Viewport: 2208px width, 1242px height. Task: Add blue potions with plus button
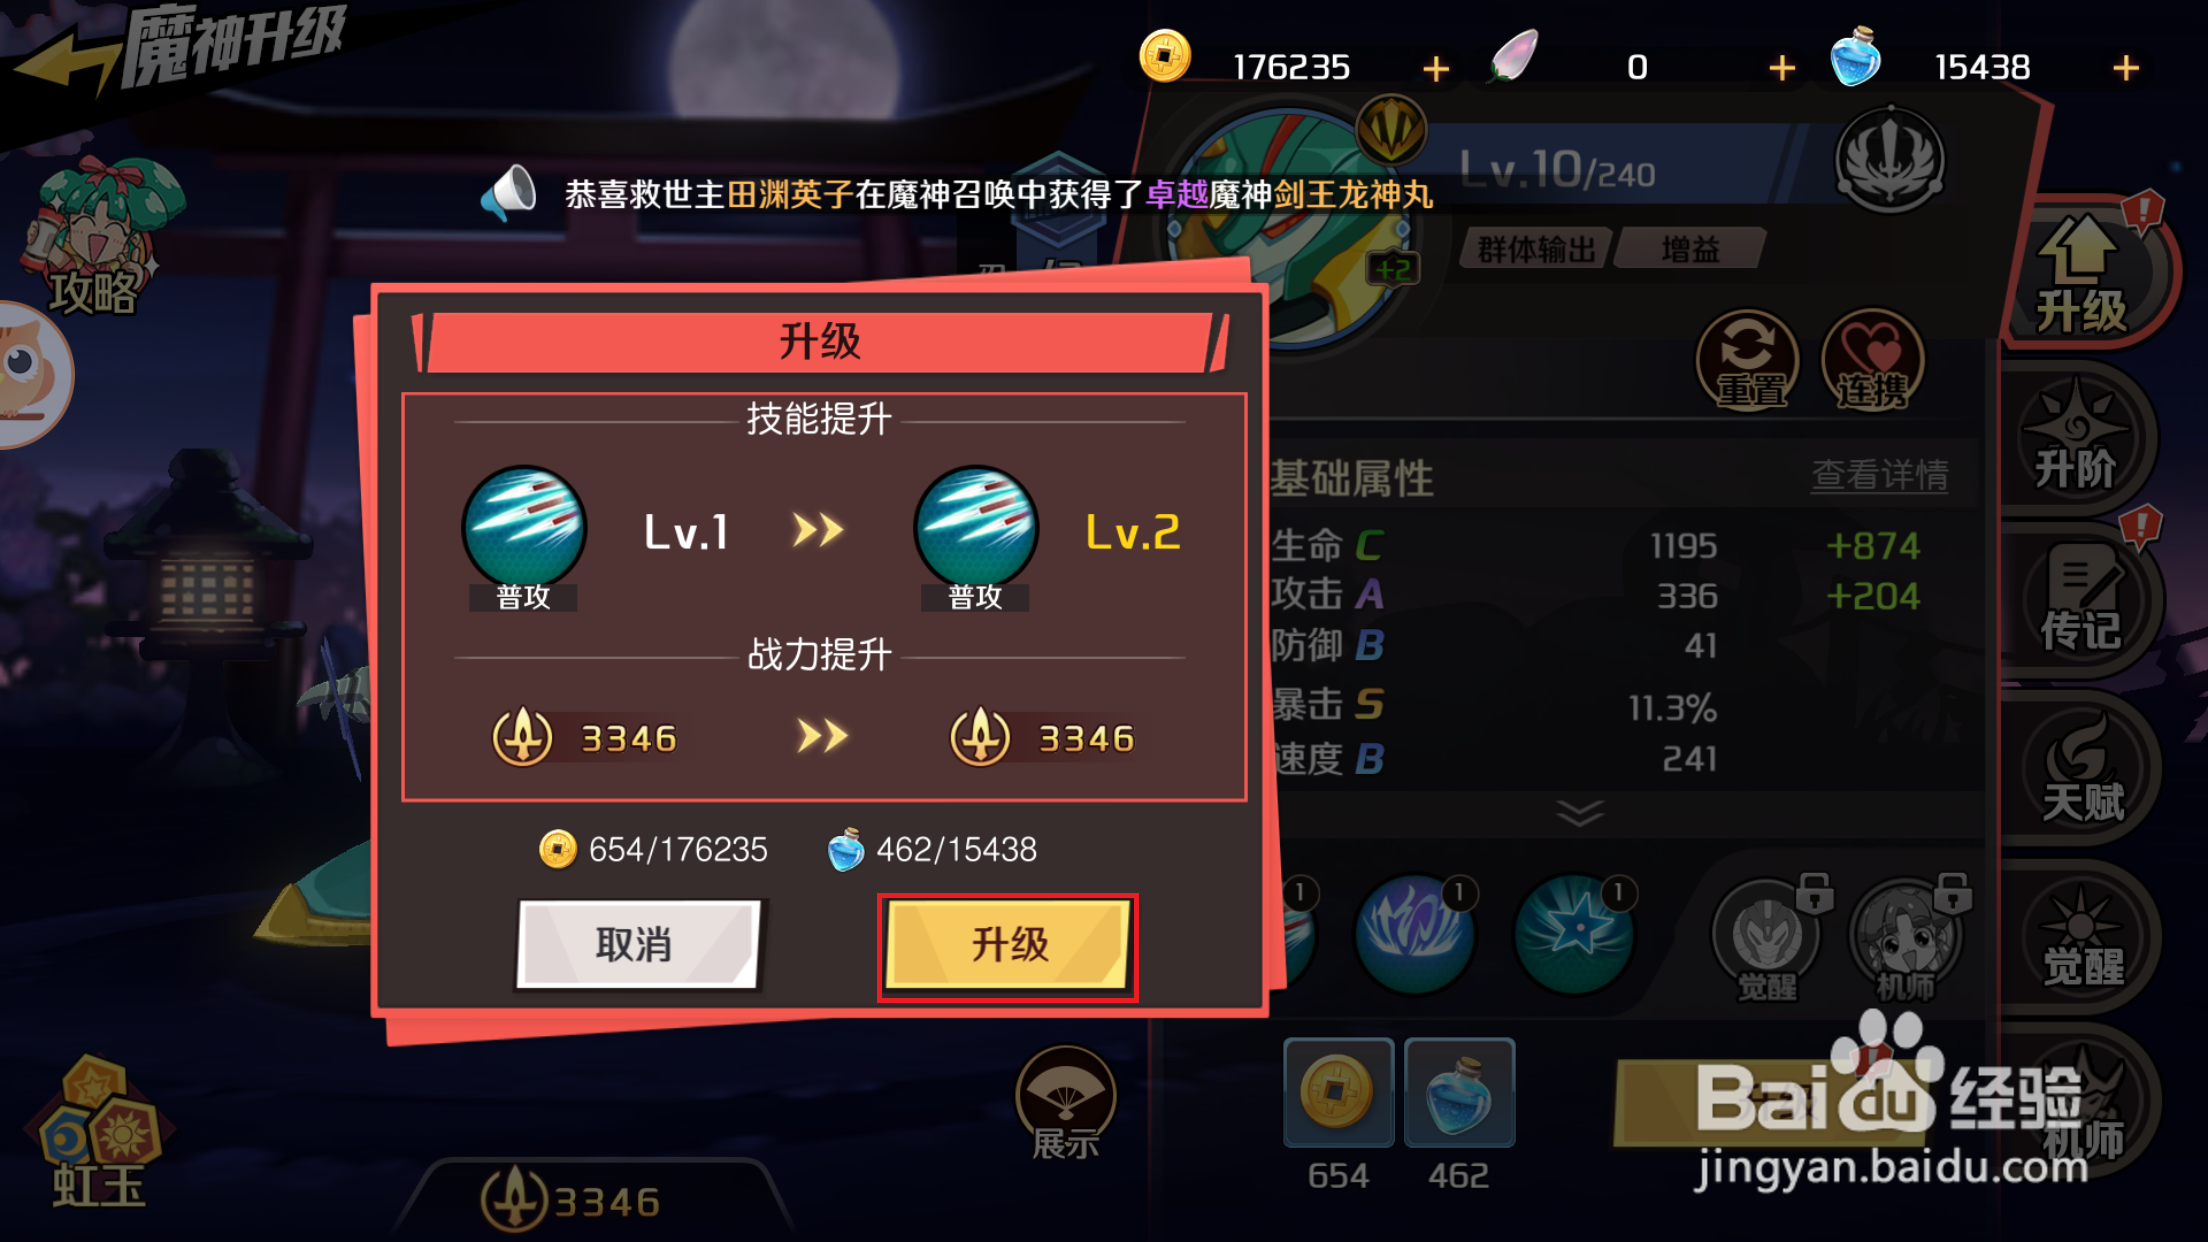click(x=2126, y=68)
